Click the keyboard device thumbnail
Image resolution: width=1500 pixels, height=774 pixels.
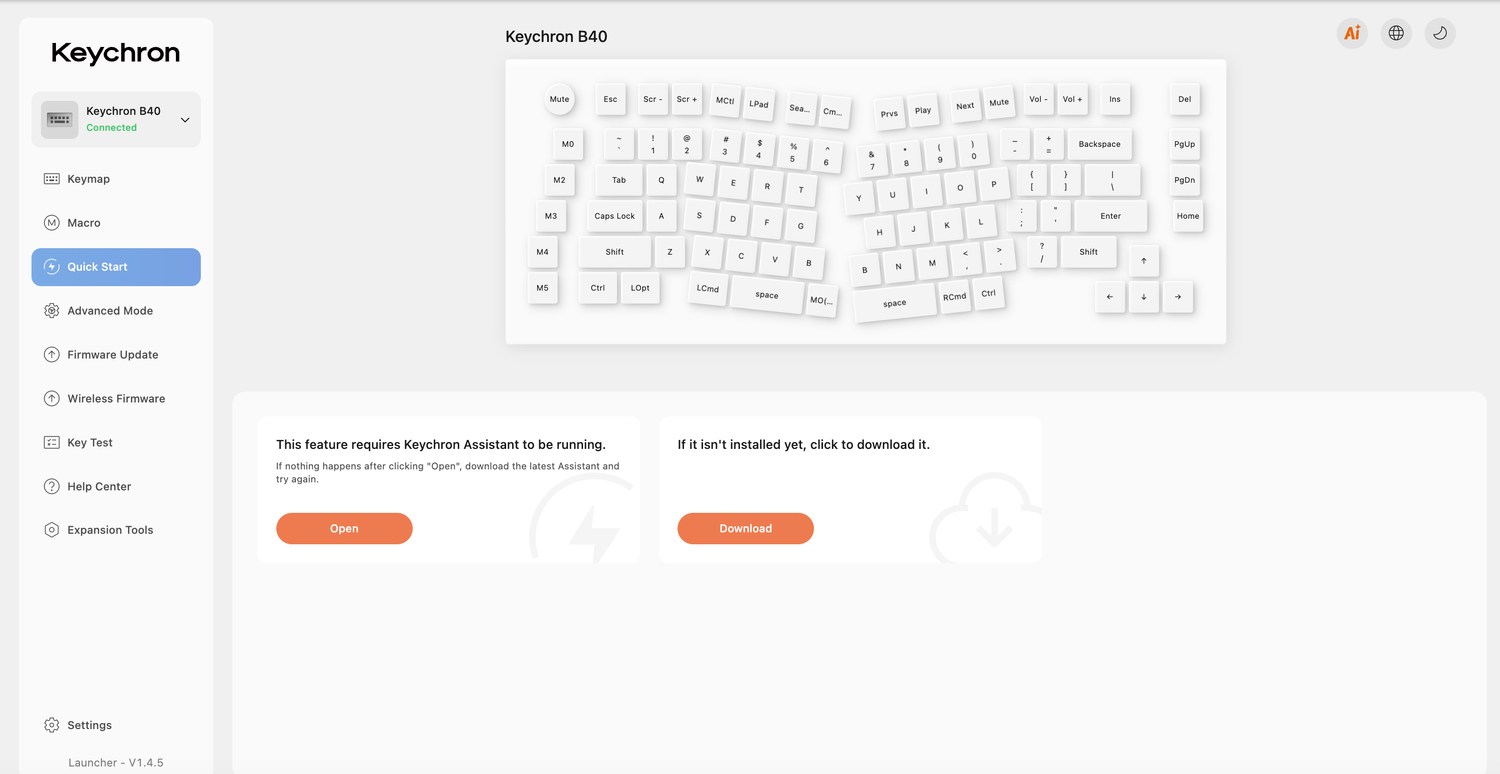tap(60, 120)
